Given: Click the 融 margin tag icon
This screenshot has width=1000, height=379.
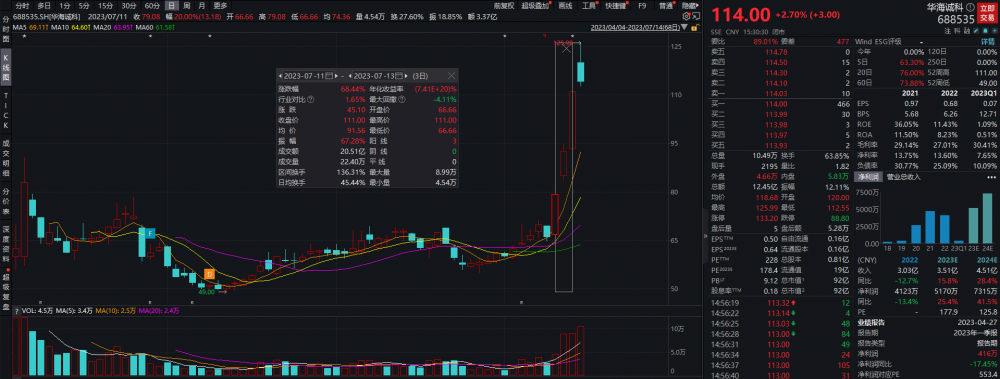Looking at the screenshot, I should pyautogui.click(x=967, y=31).
